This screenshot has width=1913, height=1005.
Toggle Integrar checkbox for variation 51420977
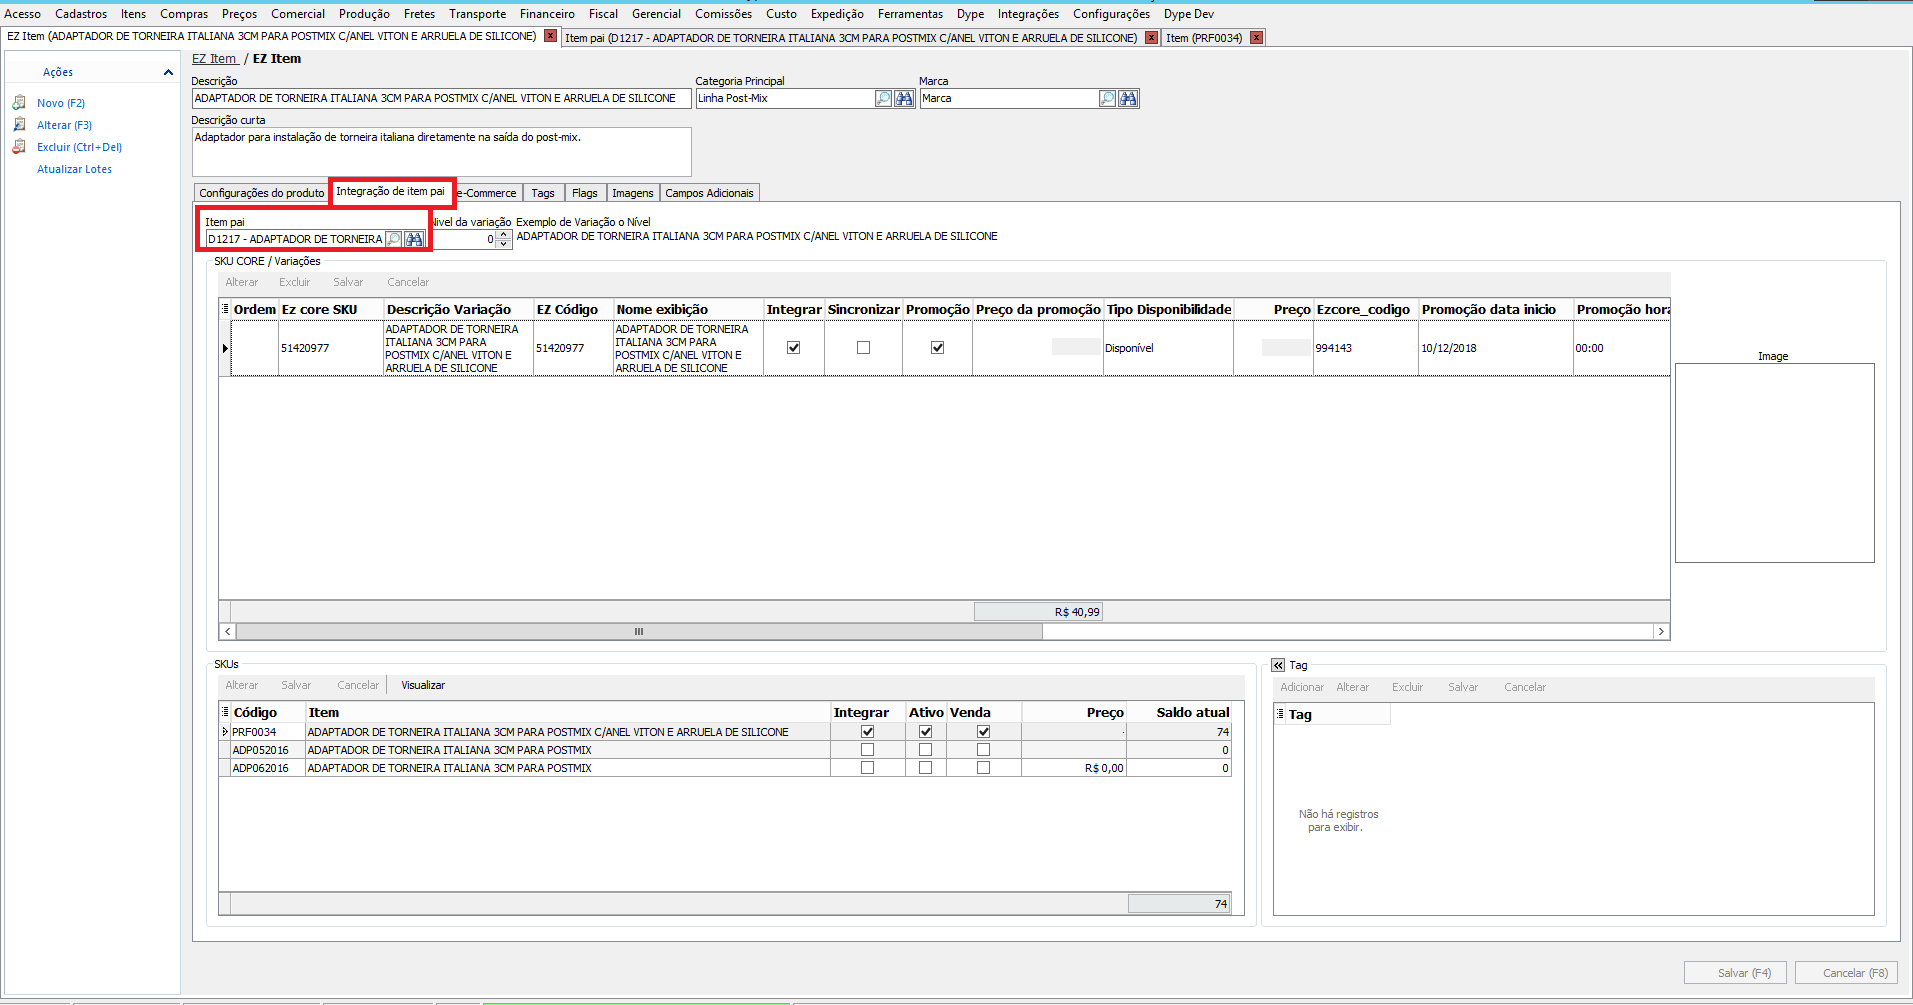(x=794, y=348)
